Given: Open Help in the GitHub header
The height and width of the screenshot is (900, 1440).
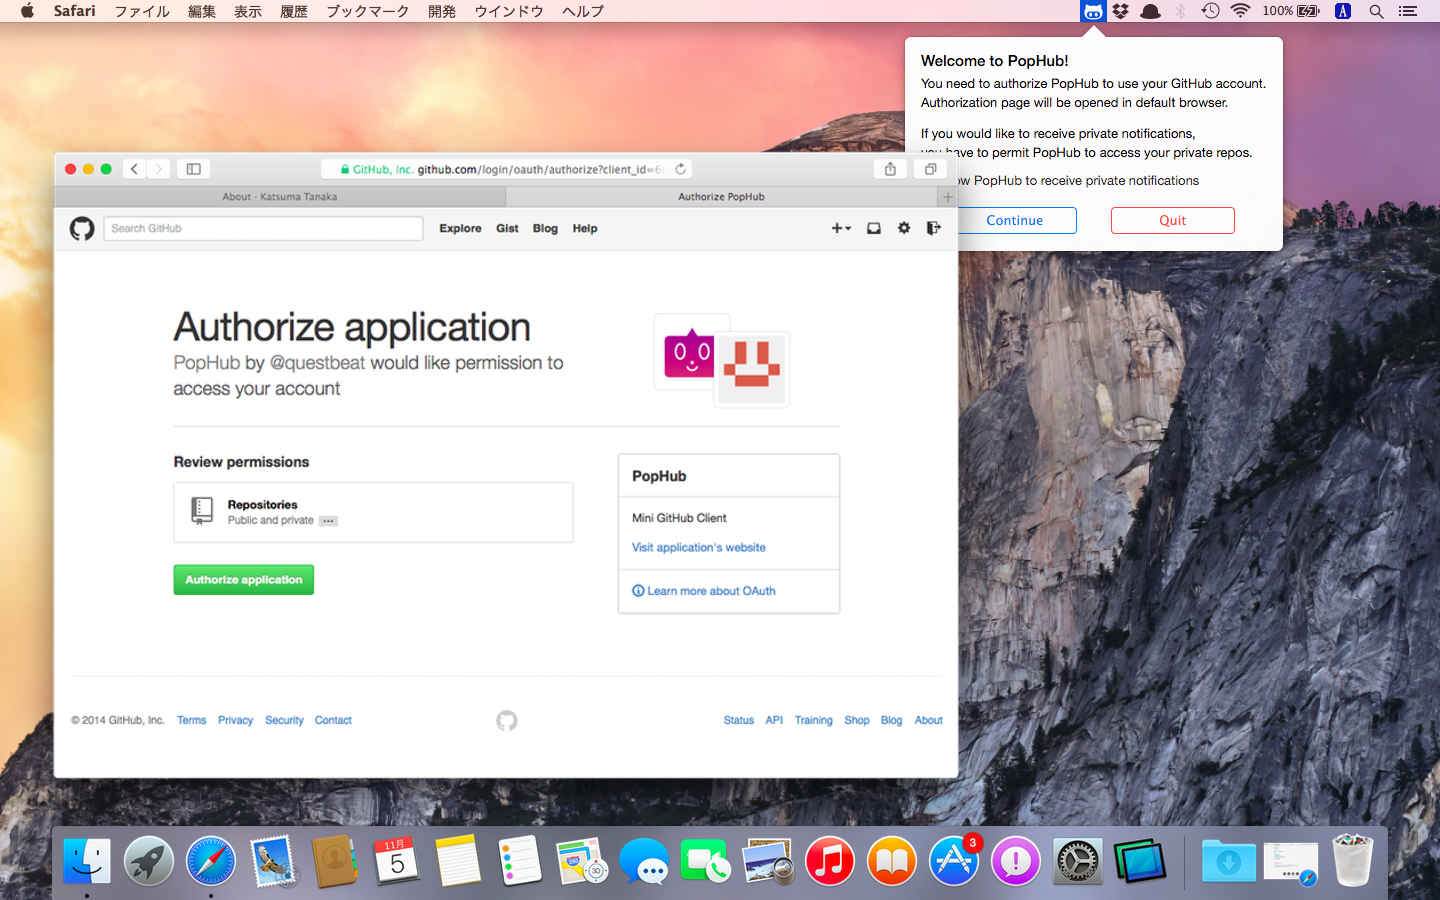Looking at the screenshot, I should 585,229.
